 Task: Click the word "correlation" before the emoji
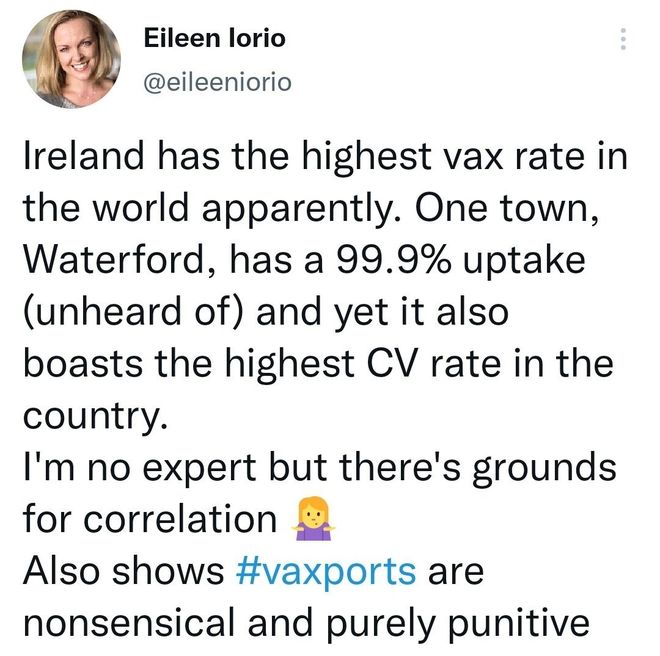pyautogui.click(x=180, y=519)
